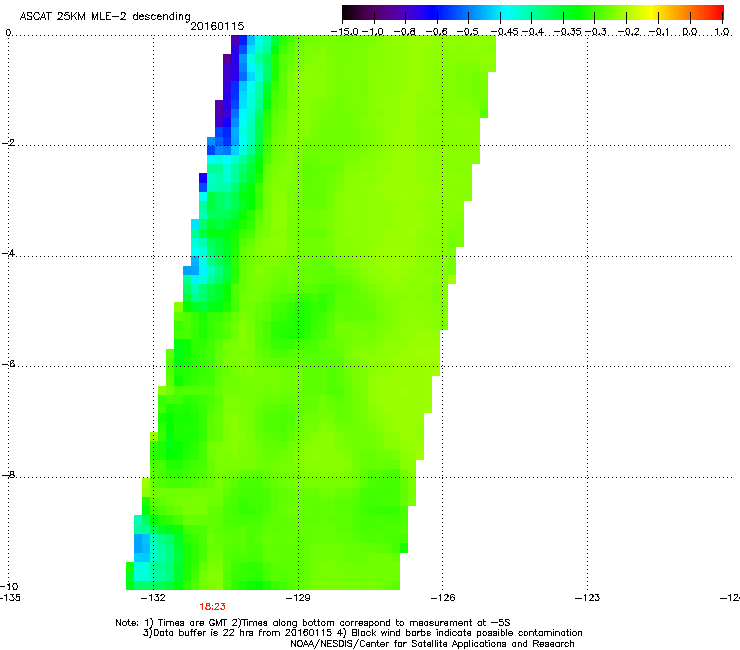Click the title "ASCAT 25KM MLE-2 descending"
Viewport: 740px width, 650px height.
point(105,17)
